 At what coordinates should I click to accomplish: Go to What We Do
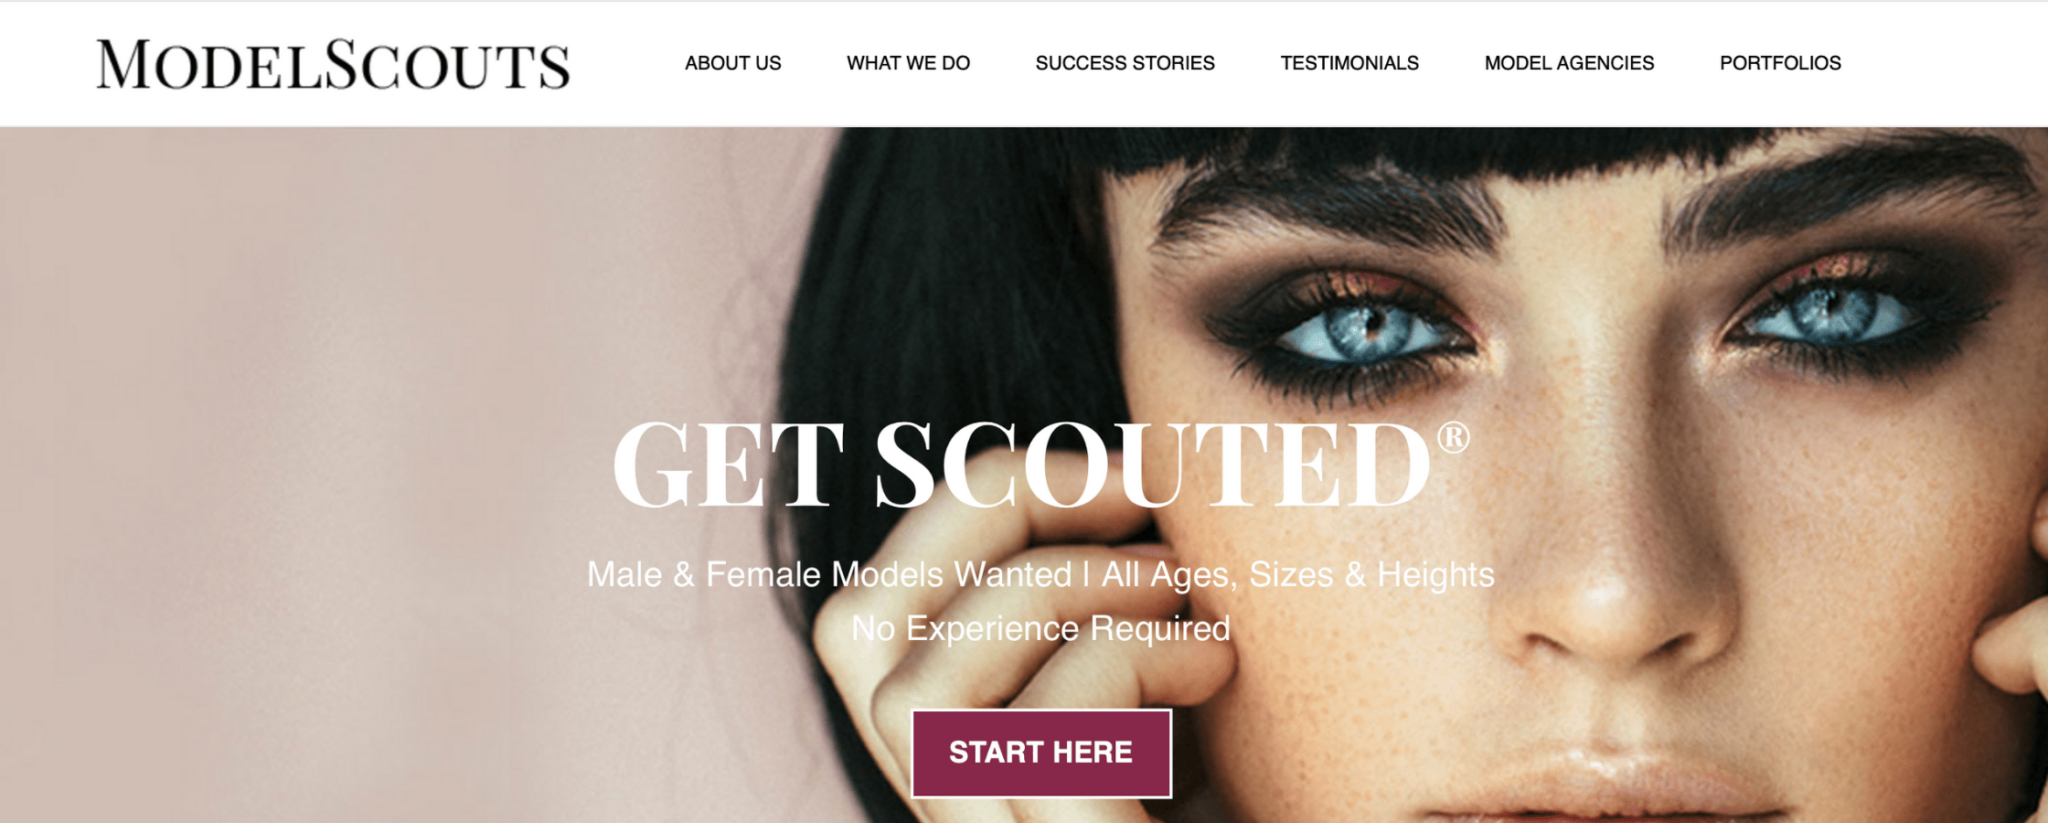pos(908,63)
